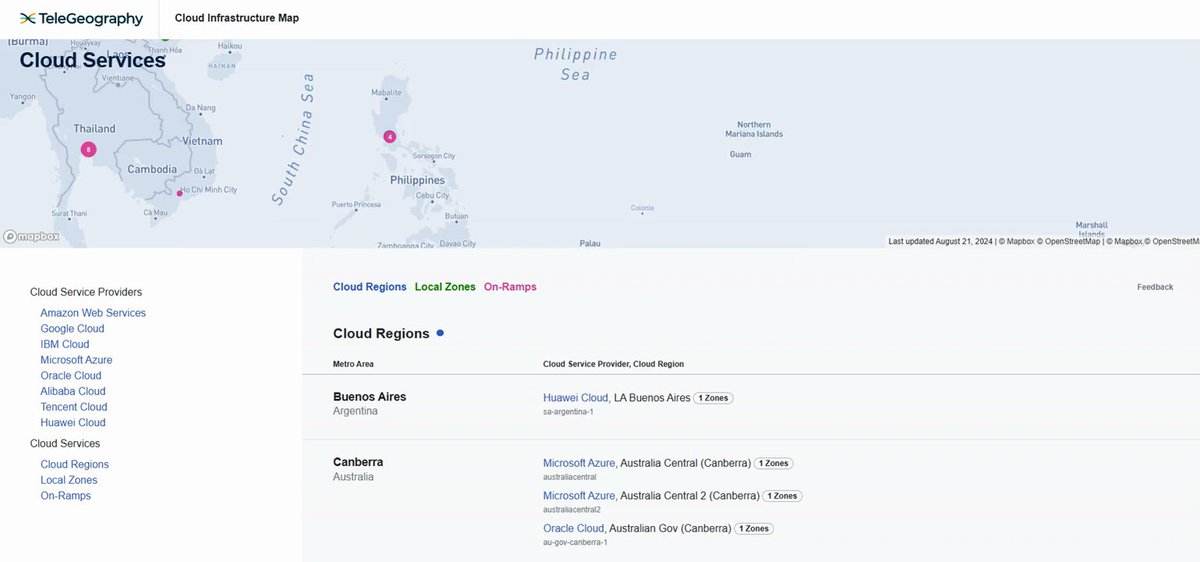The height and width of the screenshot is (562, 1200).
Task: Go to Cloud Regions in the sidebar
Action: pos(75,465)
